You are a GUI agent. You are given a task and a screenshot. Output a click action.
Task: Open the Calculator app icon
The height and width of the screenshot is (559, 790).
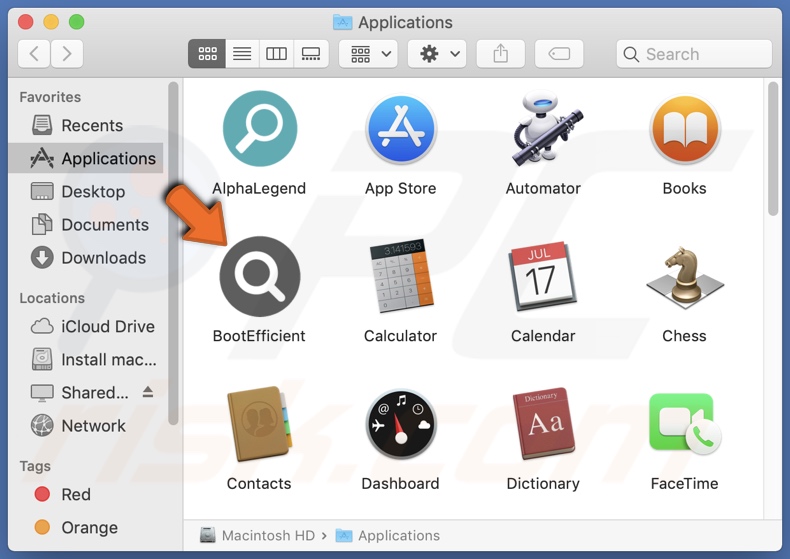click(400, 277)
